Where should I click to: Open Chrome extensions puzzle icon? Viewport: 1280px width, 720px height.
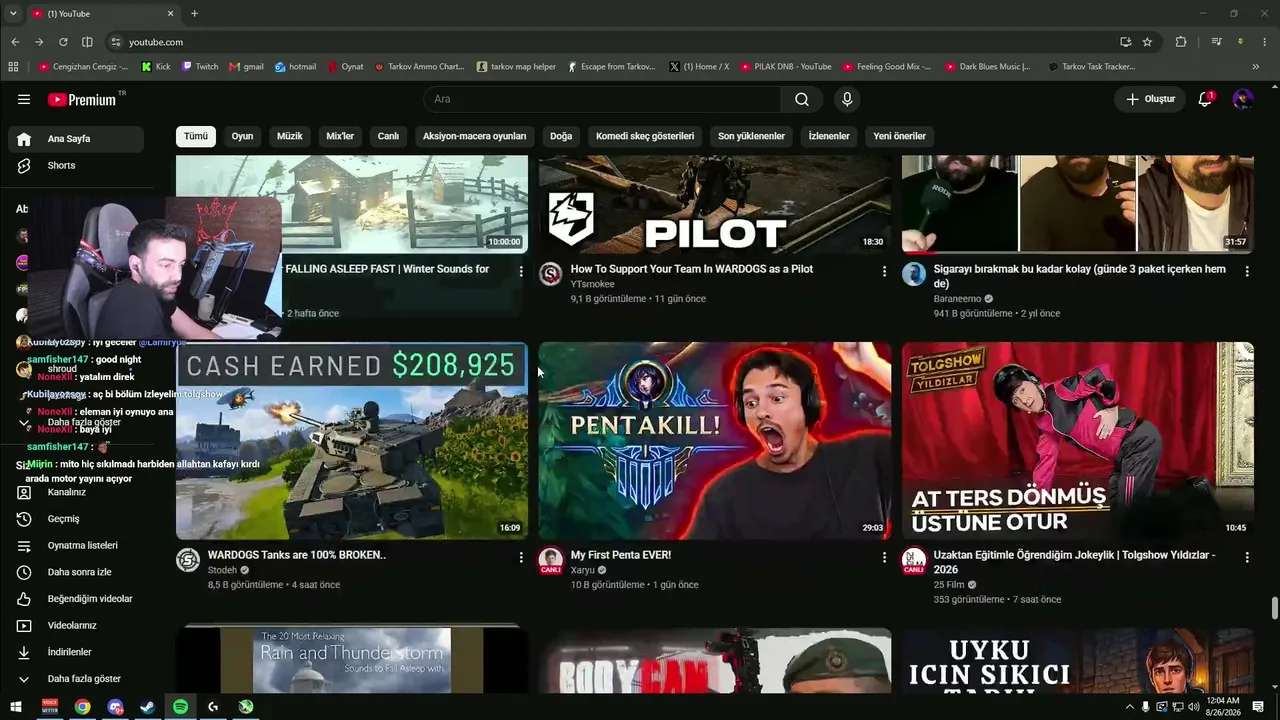[1181, 42]
